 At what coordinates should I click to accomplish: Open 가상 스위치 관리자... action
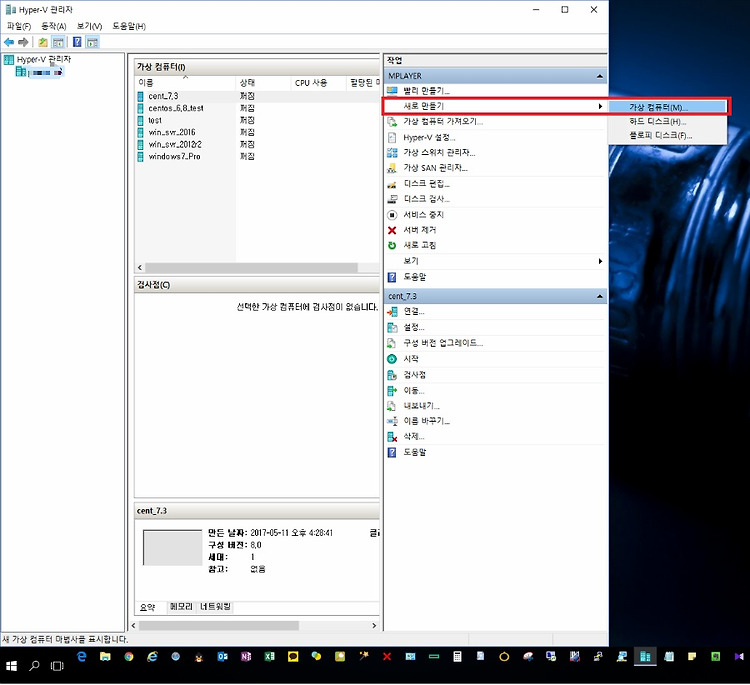click(x=439, y=153)
